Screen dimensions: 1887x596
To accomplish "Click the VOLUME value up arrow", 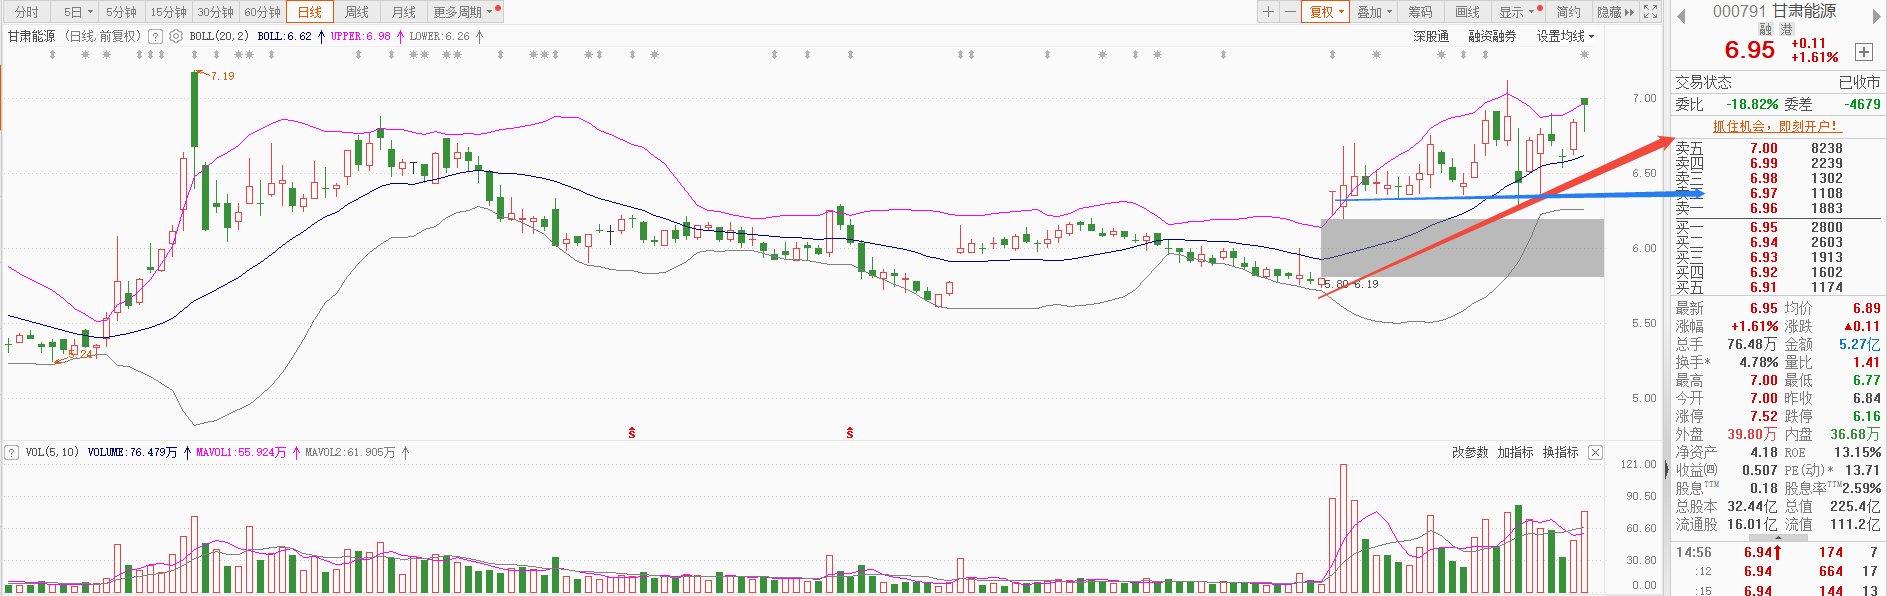I will 187,453.
